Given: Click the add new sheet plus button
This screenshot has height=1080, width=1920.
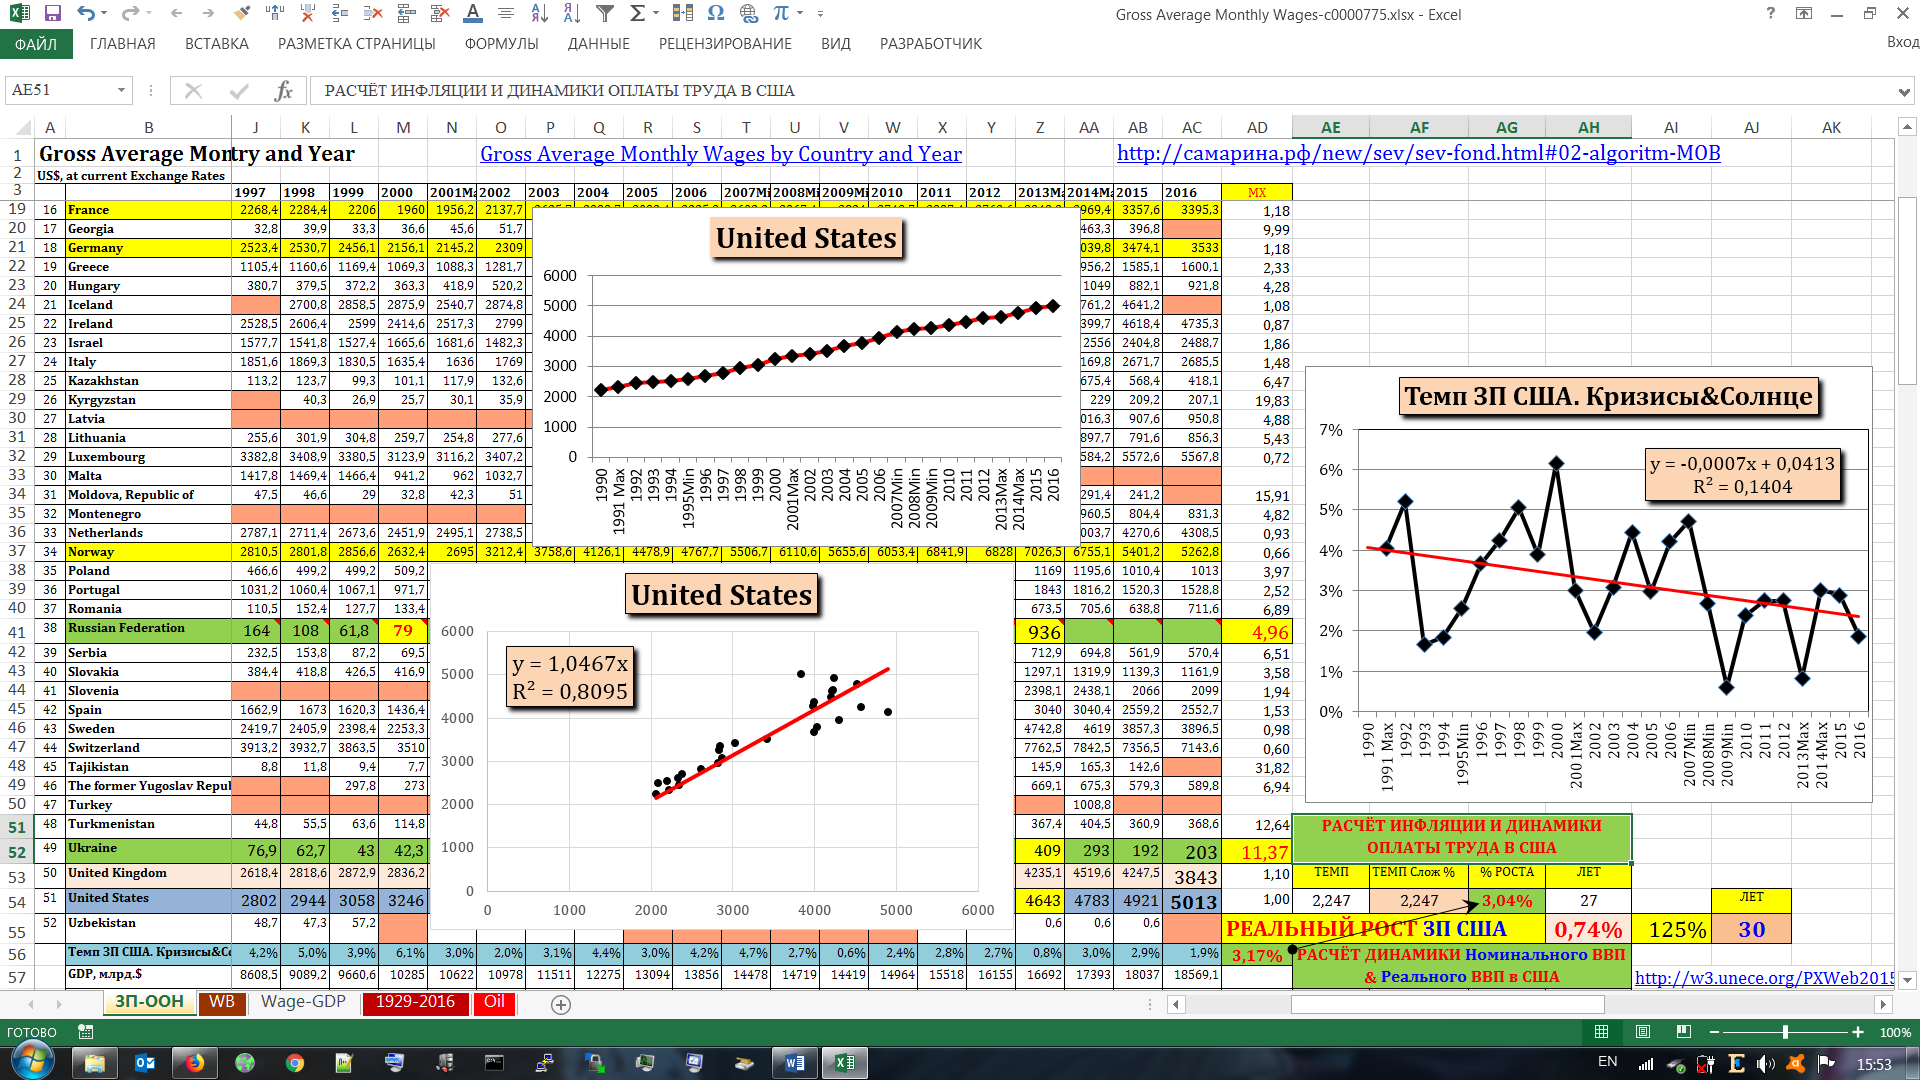Looking at the screenshot, I should pos(561,1004).
